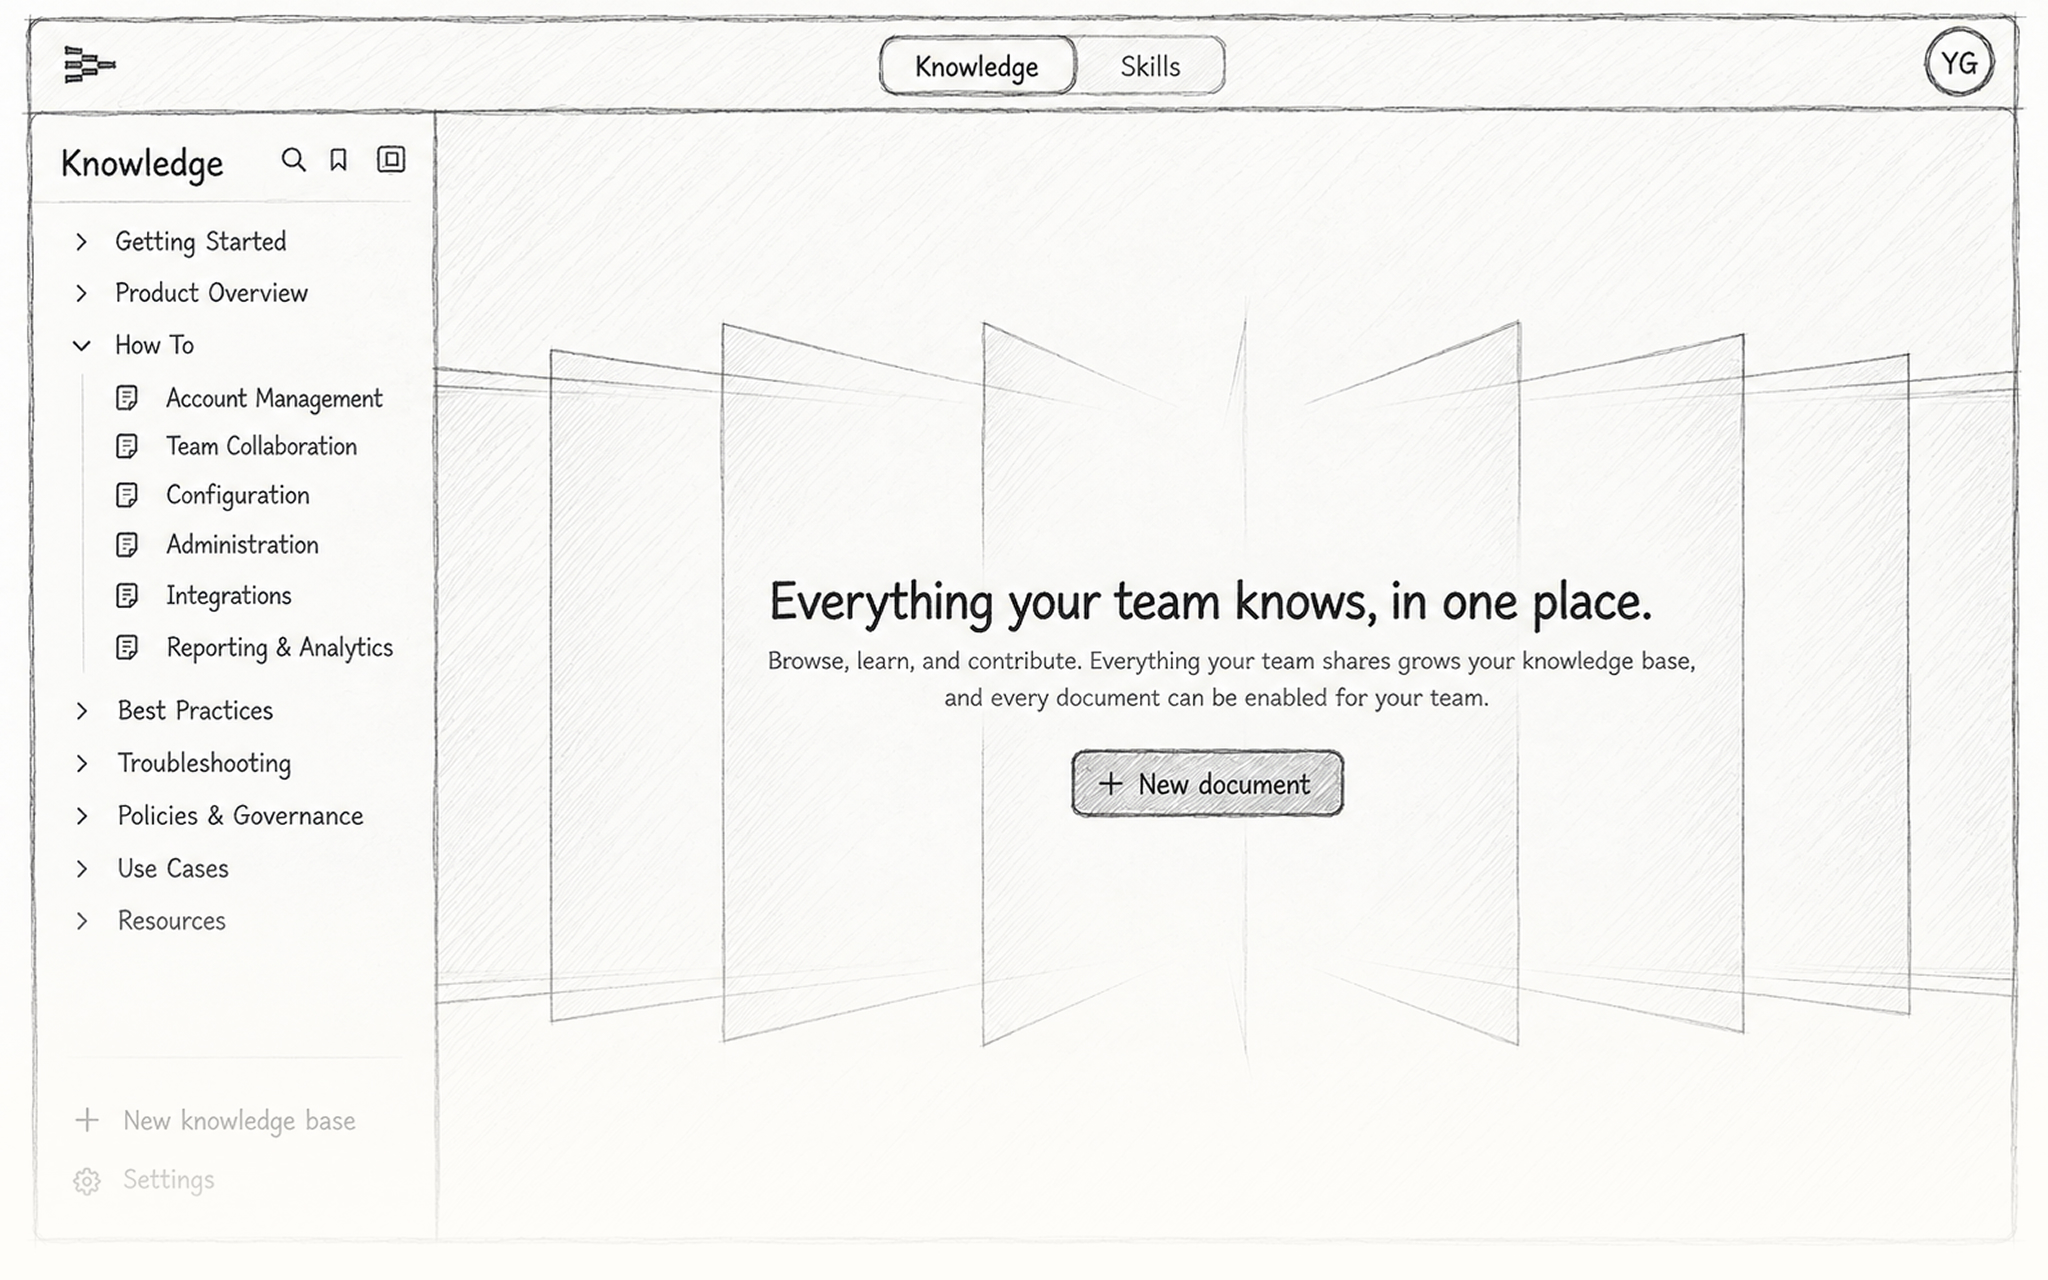
Task: Open search in Knowledge sidebar
Action: coord(293,160)
